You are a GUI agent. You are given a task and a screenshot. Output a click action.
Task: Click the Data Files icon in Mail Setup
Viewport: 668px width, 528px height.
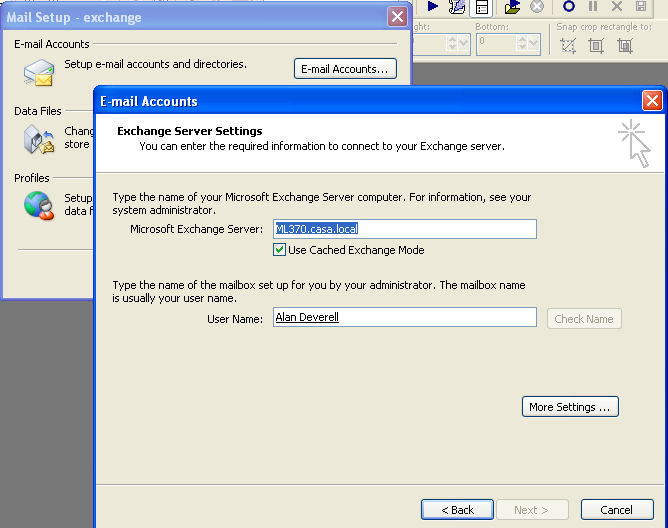[x=39, y=139]
